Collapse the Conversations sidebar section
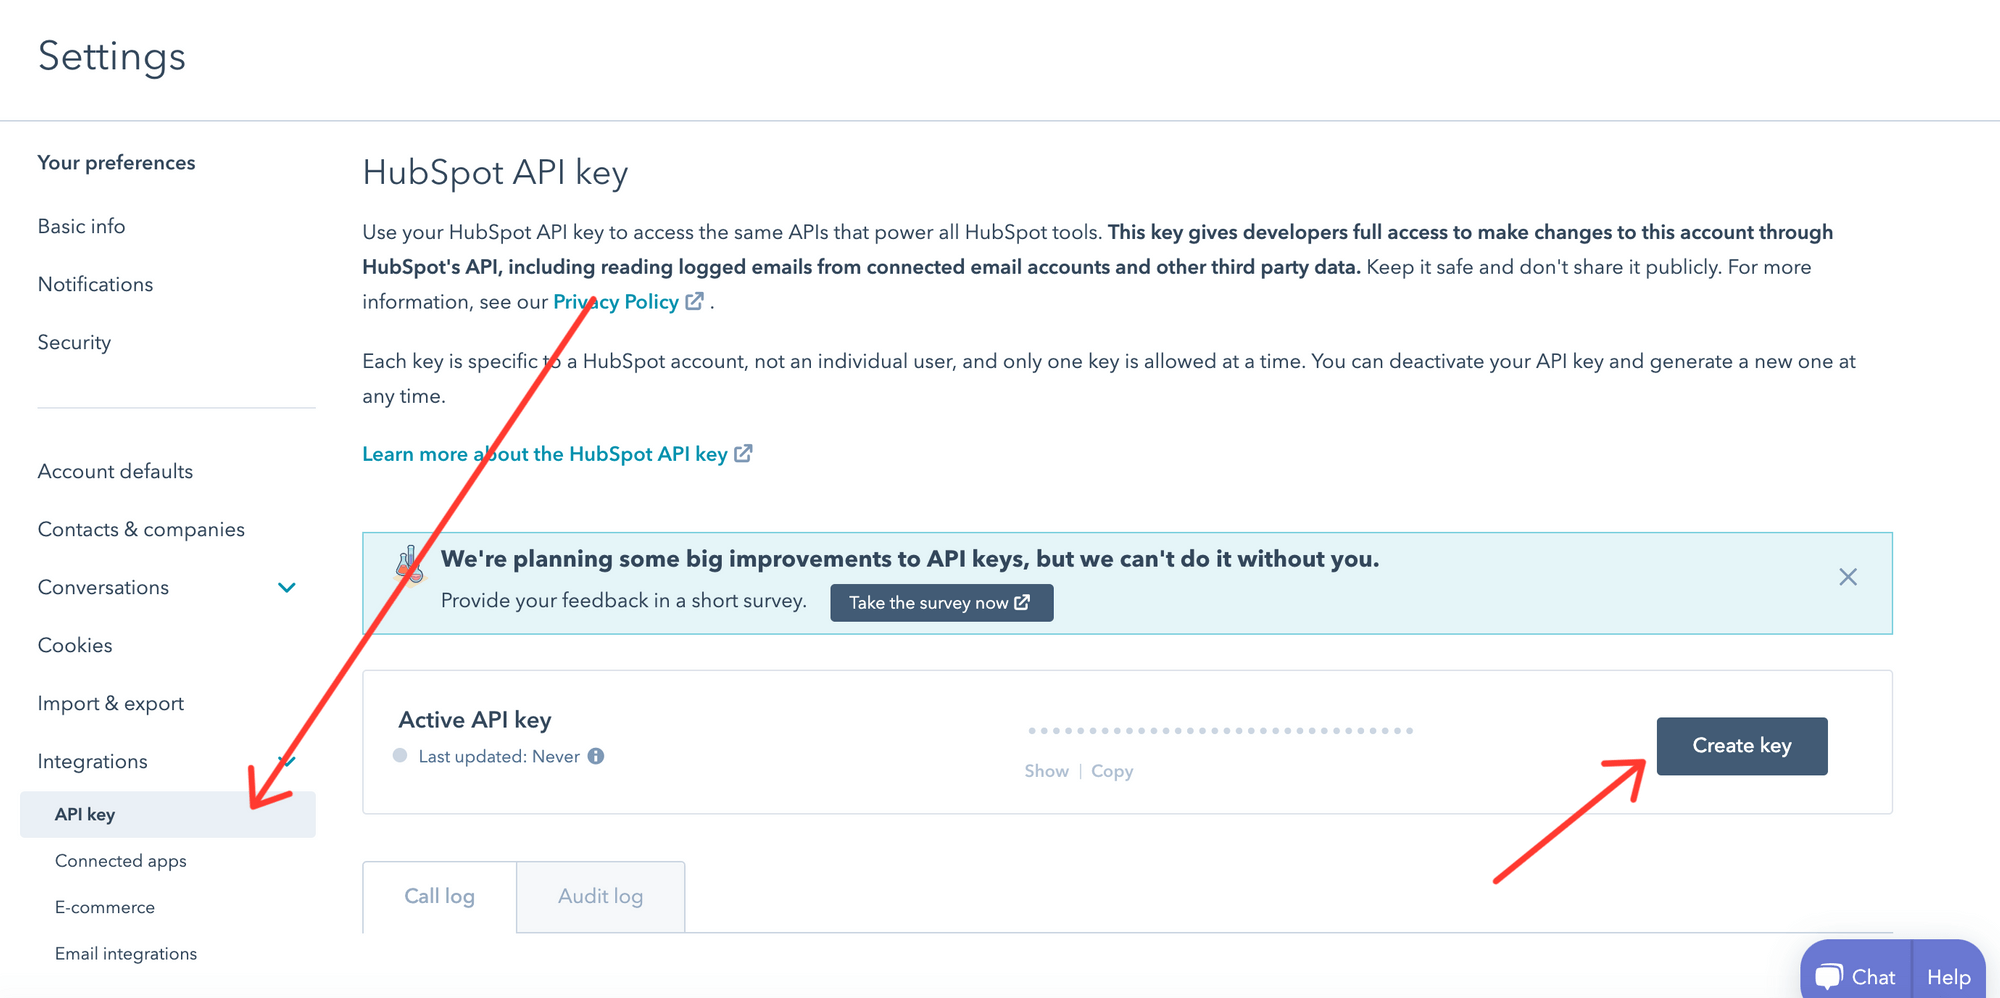This screenshot has width=2000, height=998. (x=287, y=587)
